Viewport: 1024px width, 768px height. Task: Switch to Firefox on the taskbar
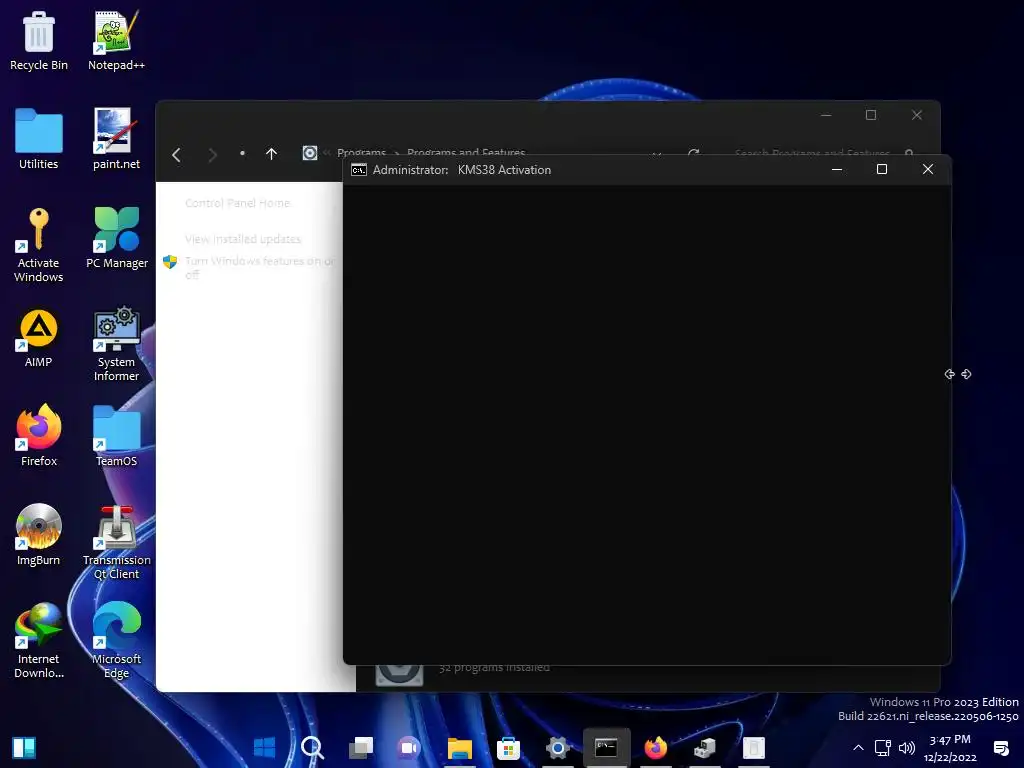click(x=656, y=748)
